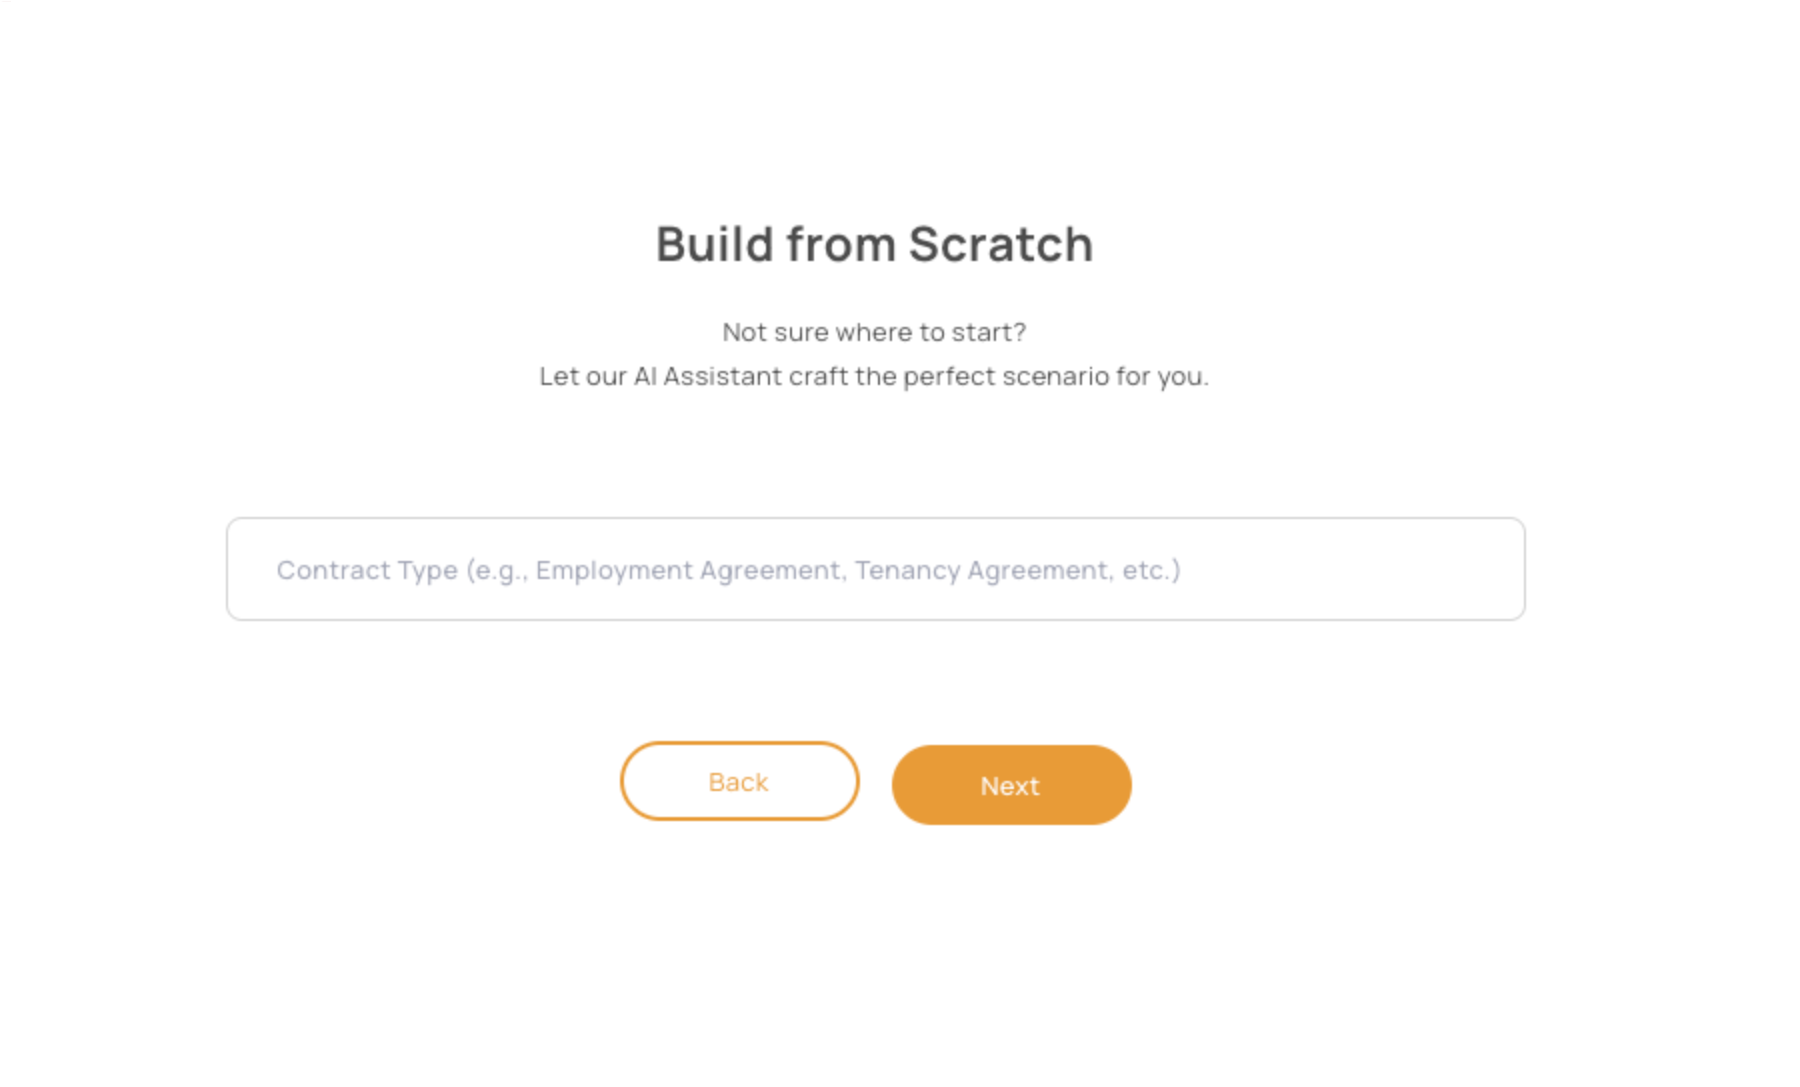Click the word 'Build' in the heading
Viewport: 1800px width, 1087px height.
pos(714,244)
